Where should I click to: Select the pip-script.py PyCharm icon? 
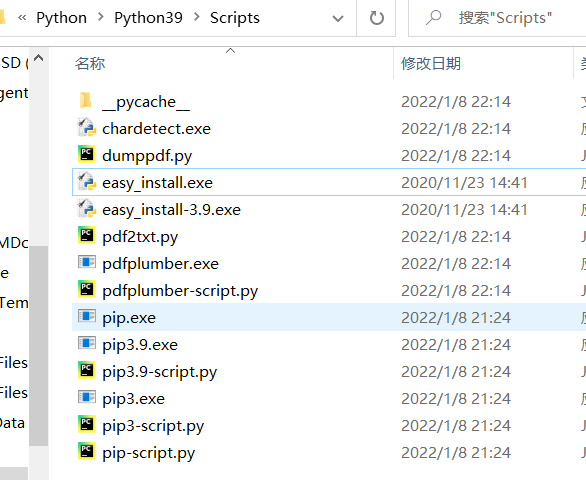pos(86,451)
